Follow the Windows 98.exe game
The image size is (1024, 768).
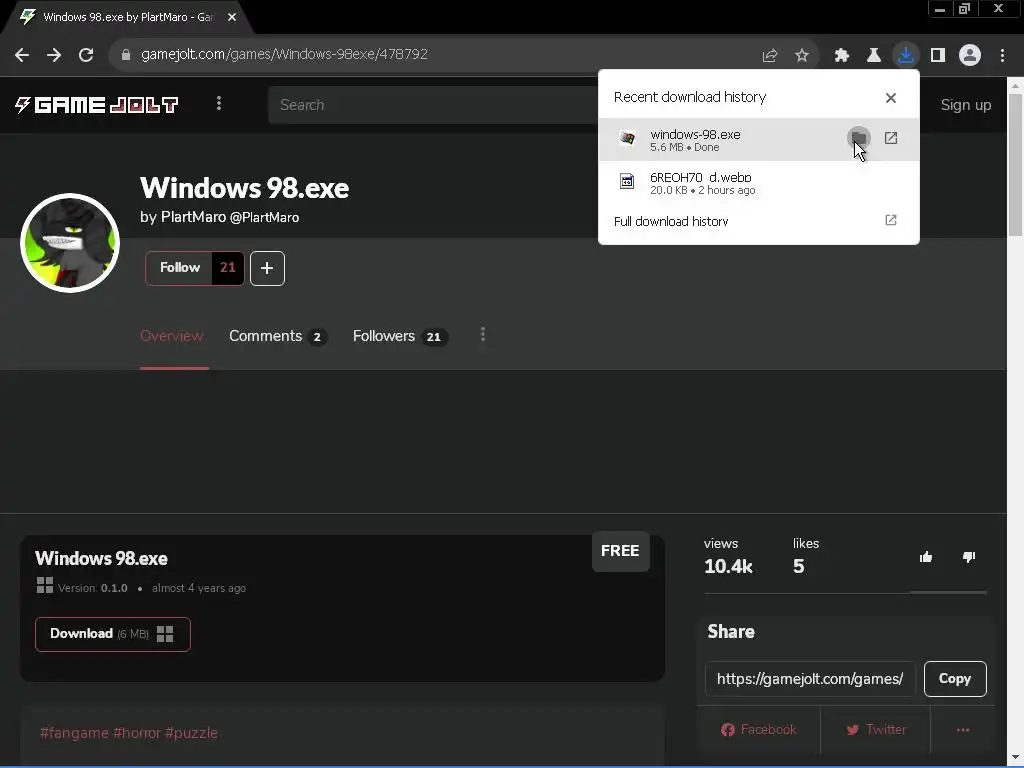click(180, 268)
